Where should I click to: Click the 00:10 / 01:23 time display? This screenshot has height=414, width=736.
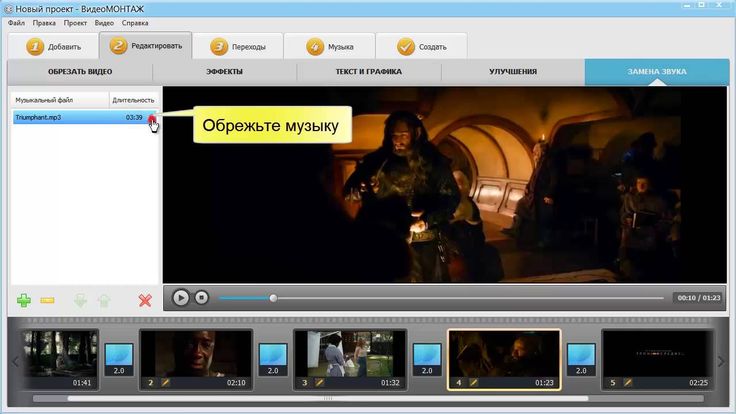pos(698,298)
